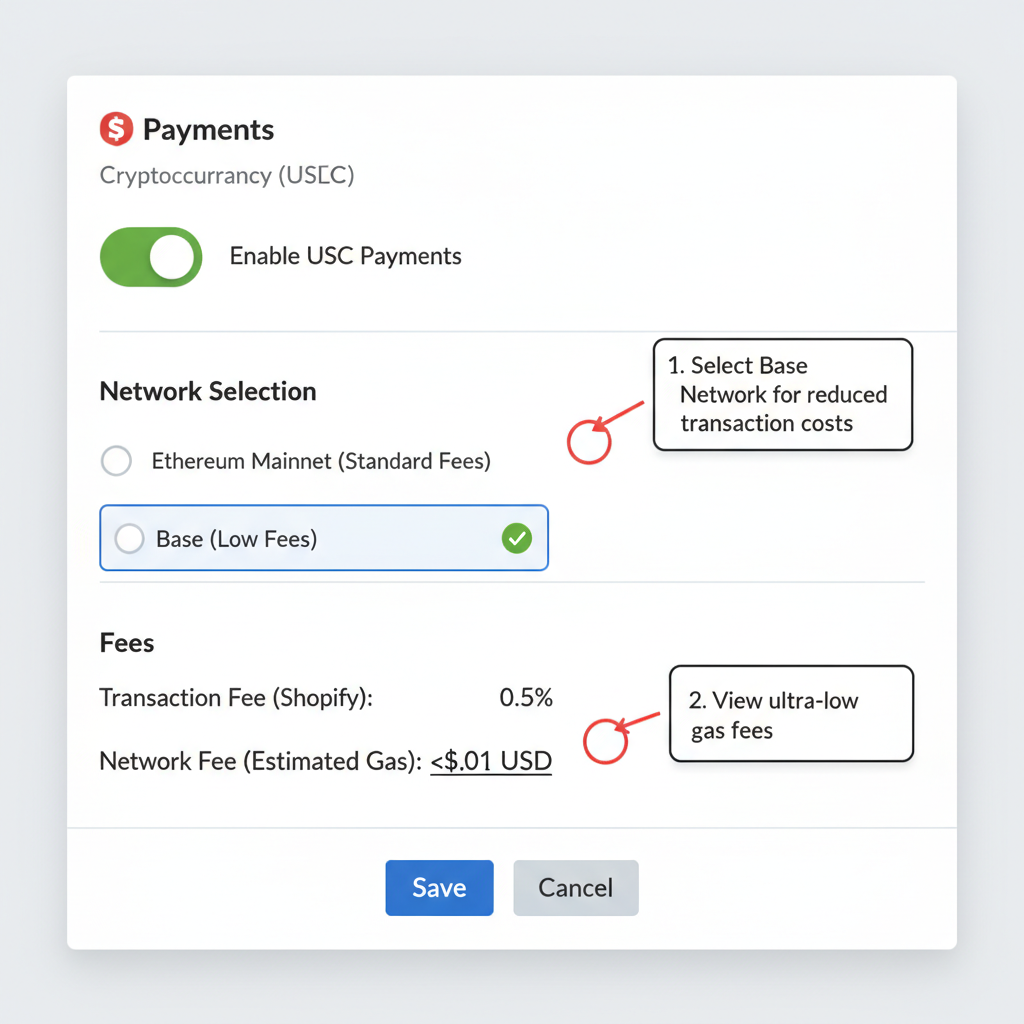This screenshot has height=1024, width=1024.
Task: Select the Base (Low Fees) radio button
Action: coord(129,538)
